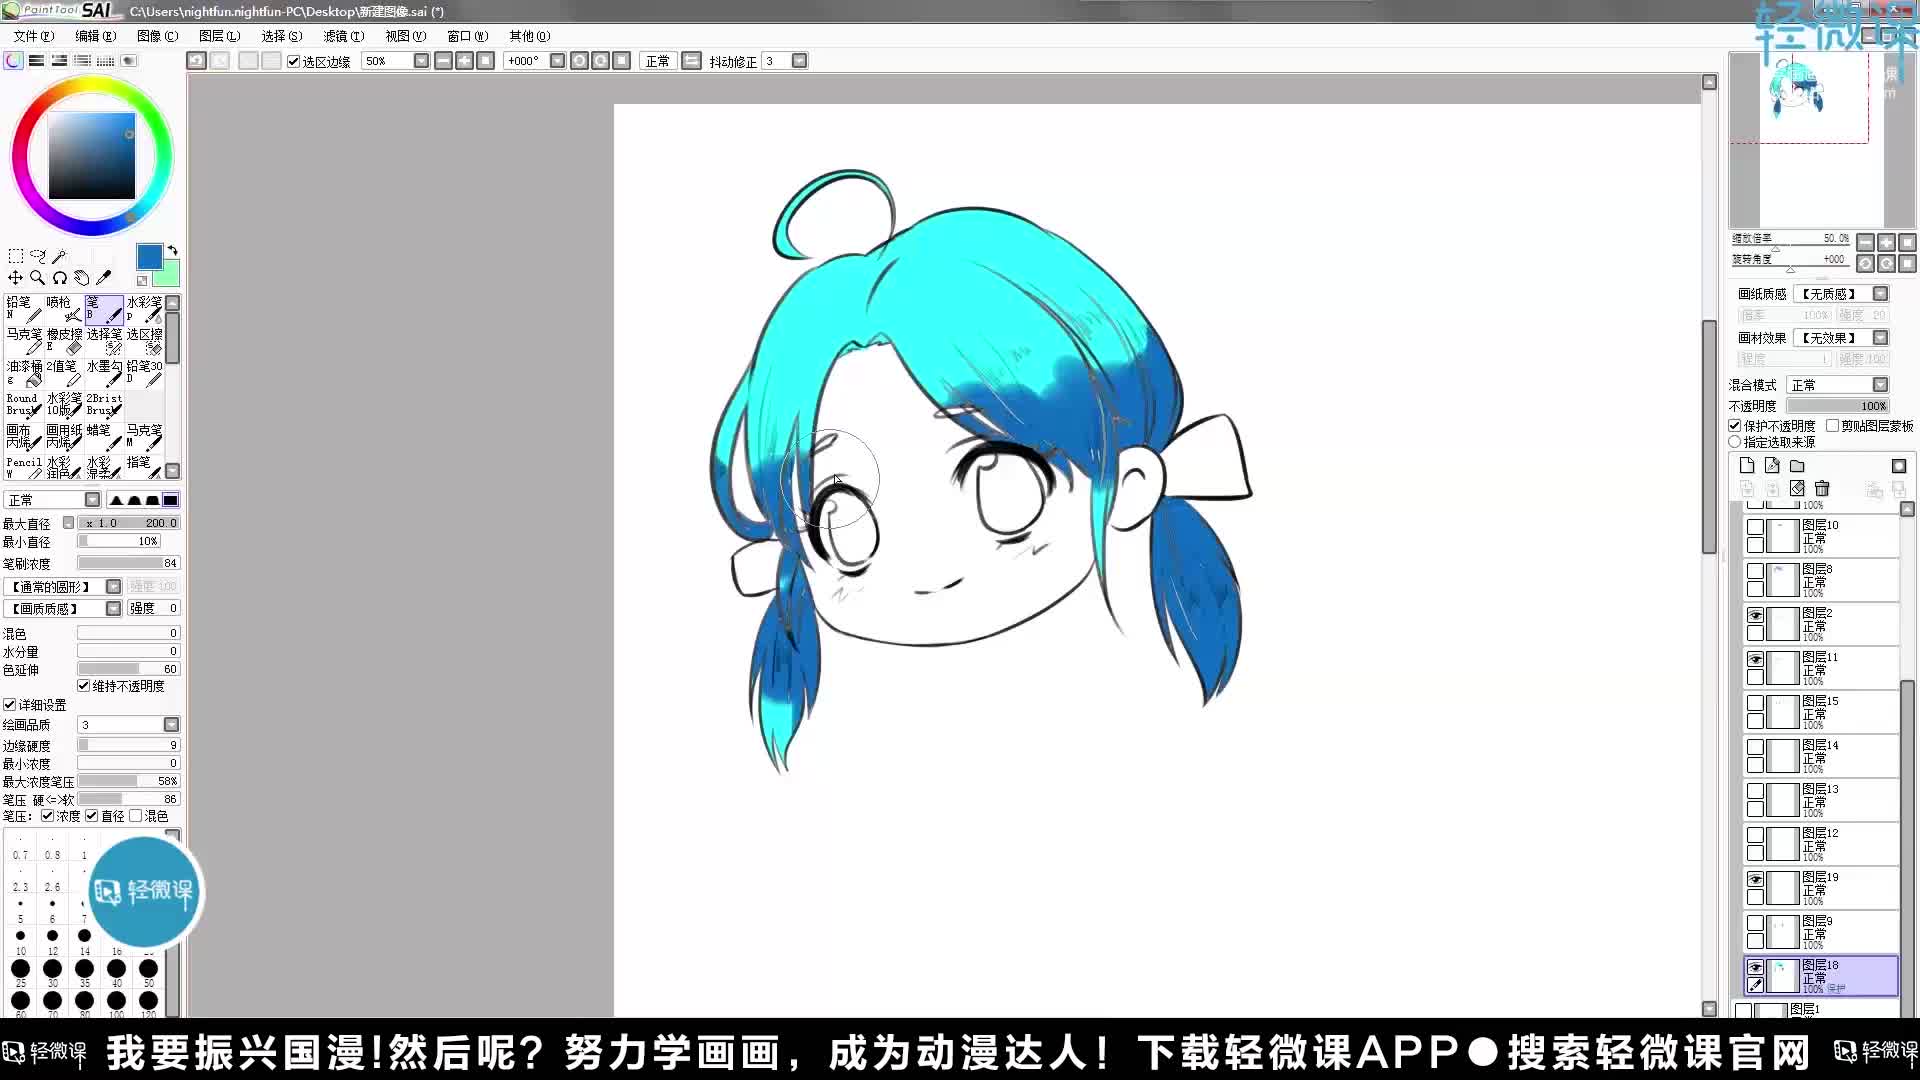
Task: Select the 喷枪 airbrush tool
Action: [x=60, y=308]
